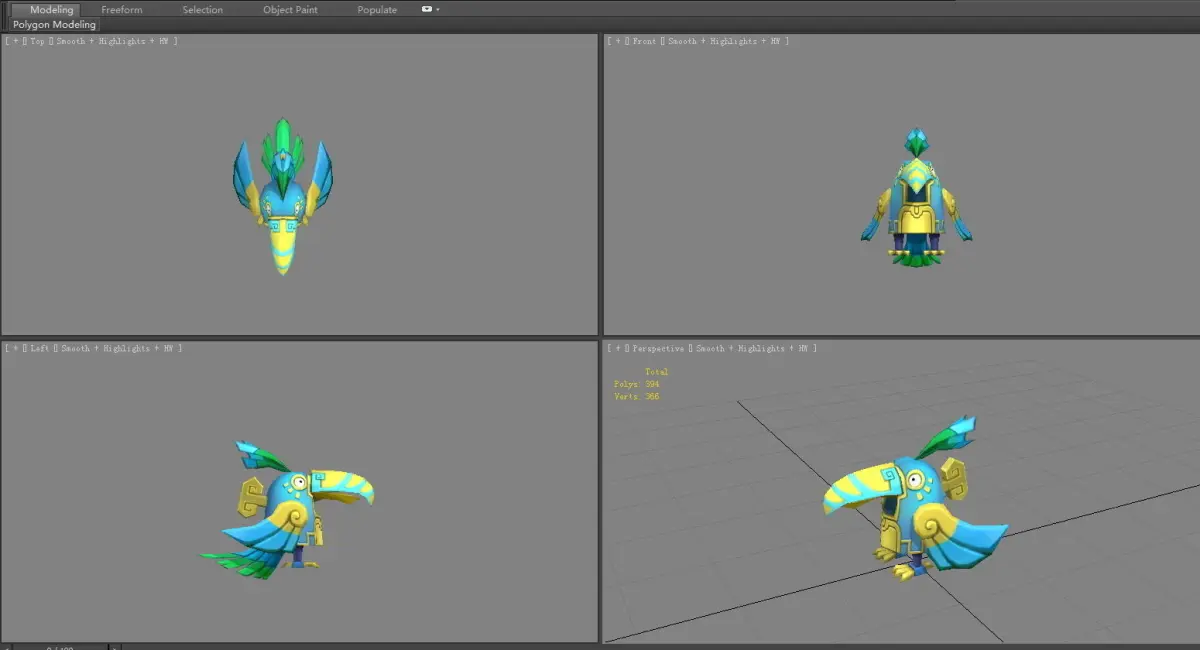Image resolution: width=1200 pixels, height=650 pixels.
Task: Select the toucan model in Left viewport
Action: point(287,511)
